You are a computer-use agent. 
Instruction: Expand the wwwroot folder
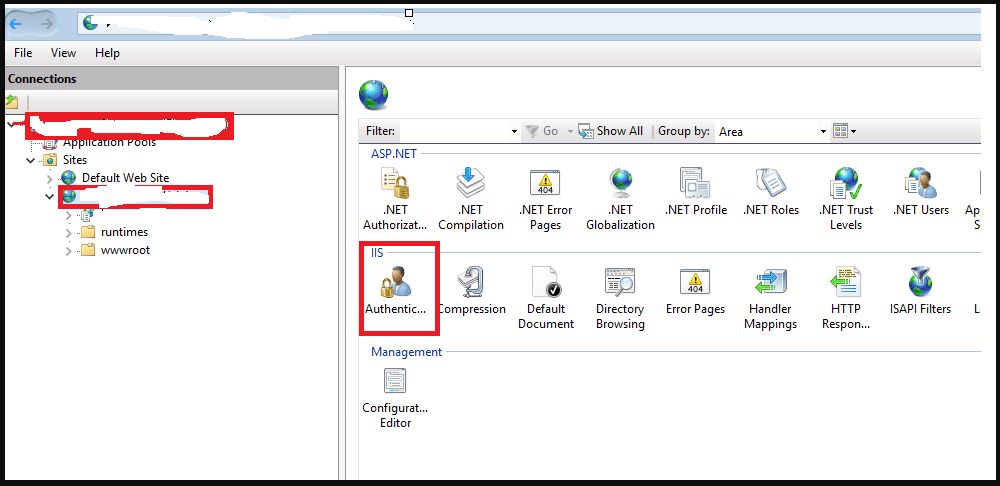pos(69,251)
